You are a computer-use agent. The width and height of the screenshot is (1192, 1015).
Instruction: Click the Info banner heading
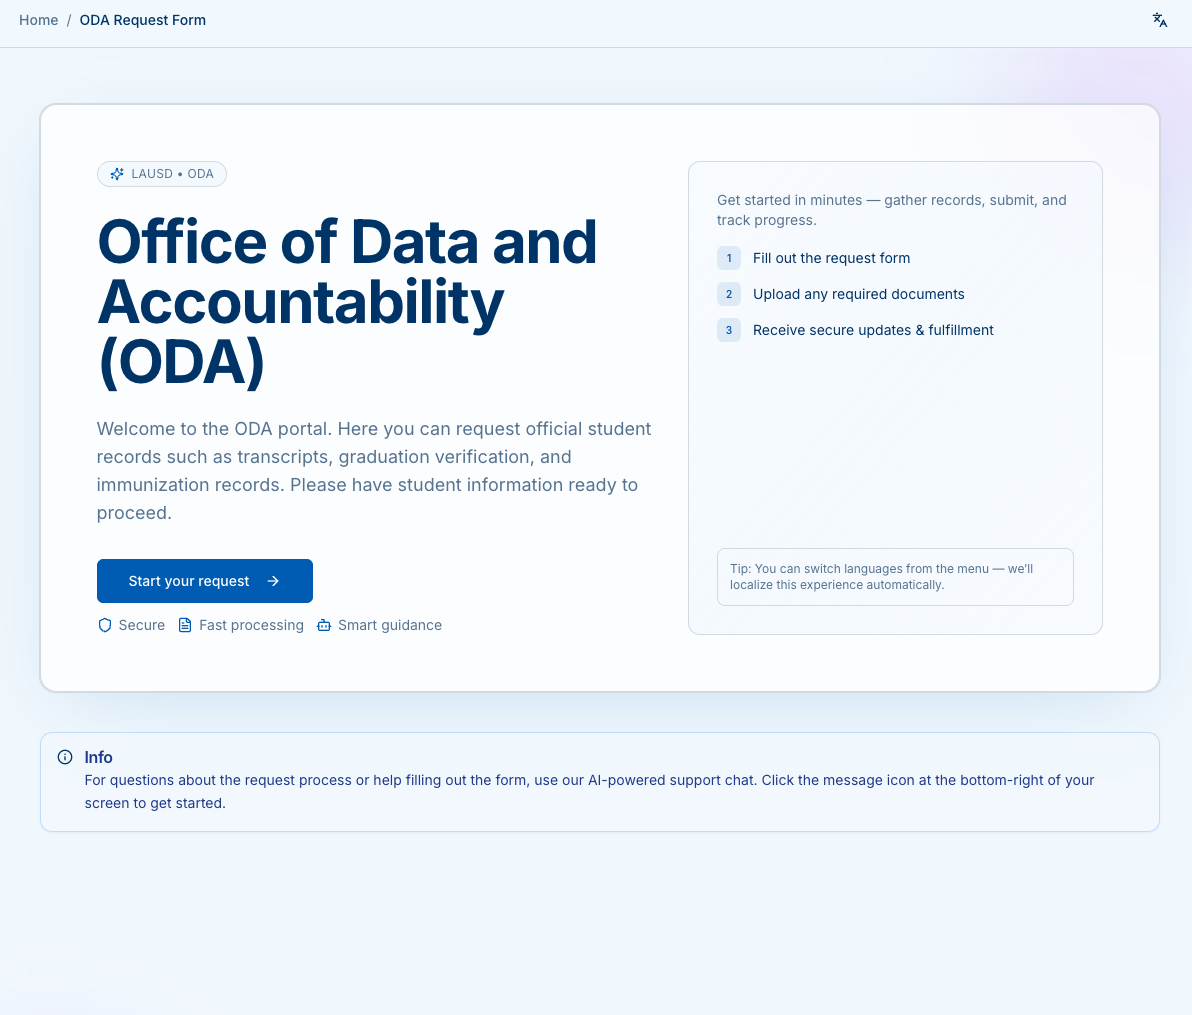point(98,757)
